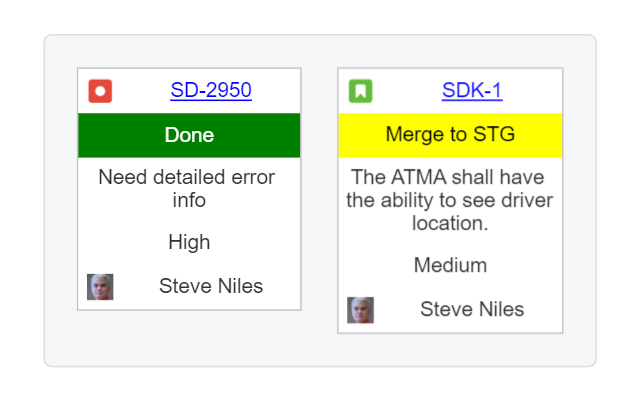The height and width of the screenshot is (406, 630).
Task: Click the "Need detailed error info" summary
Action: click(x=186, y=188)
